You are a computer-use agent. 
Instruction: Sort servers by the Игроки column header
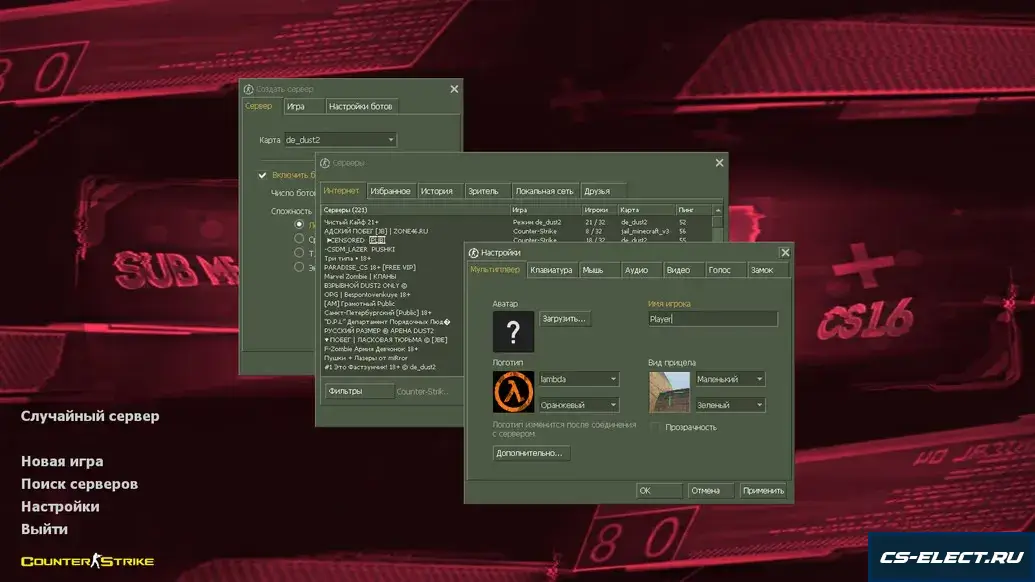point(599,210)
